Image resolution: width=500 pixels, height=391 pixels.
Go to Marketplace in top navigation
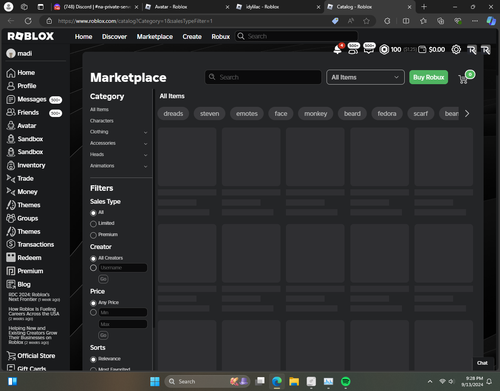tap(155, 37)
